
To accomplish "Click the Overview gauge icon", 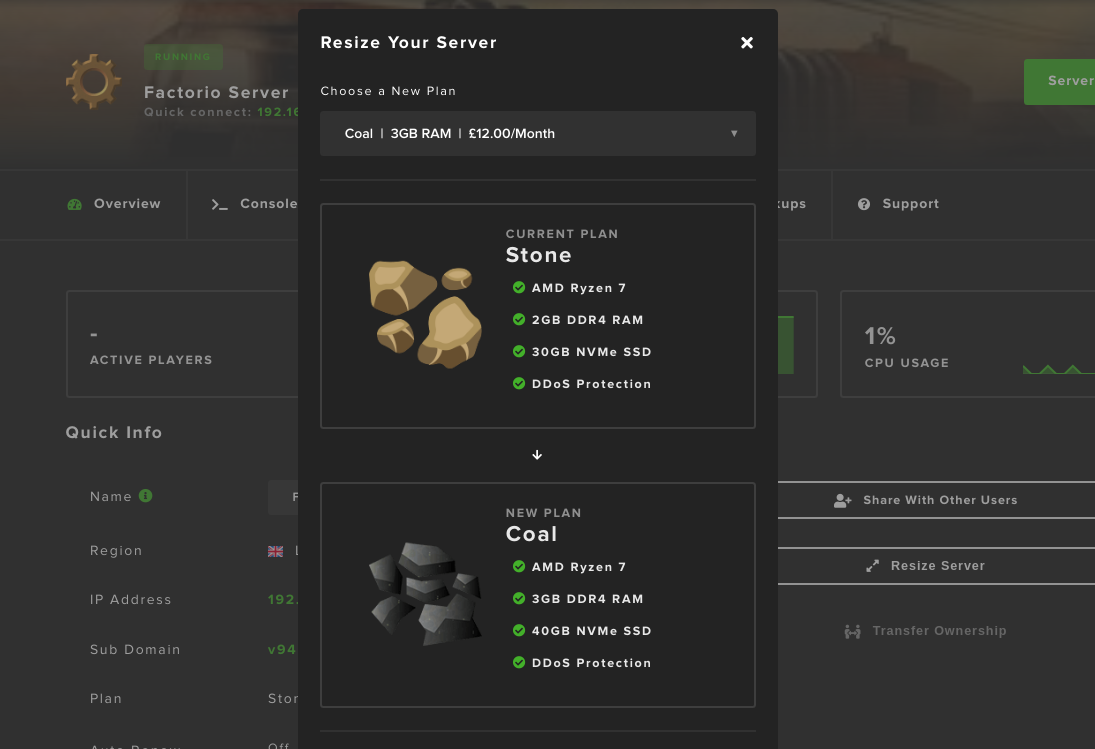I will click(75, 205).
